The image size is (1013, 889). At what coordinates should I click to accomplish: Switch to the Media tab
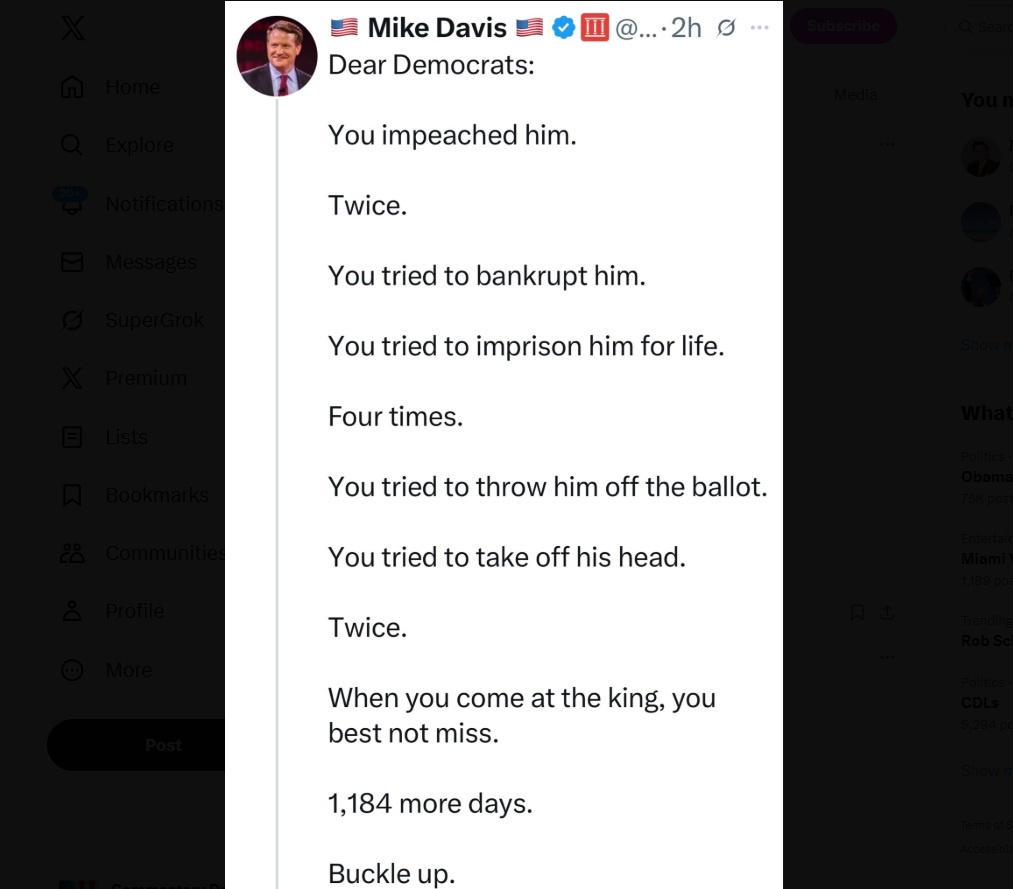tap(855, 95)
